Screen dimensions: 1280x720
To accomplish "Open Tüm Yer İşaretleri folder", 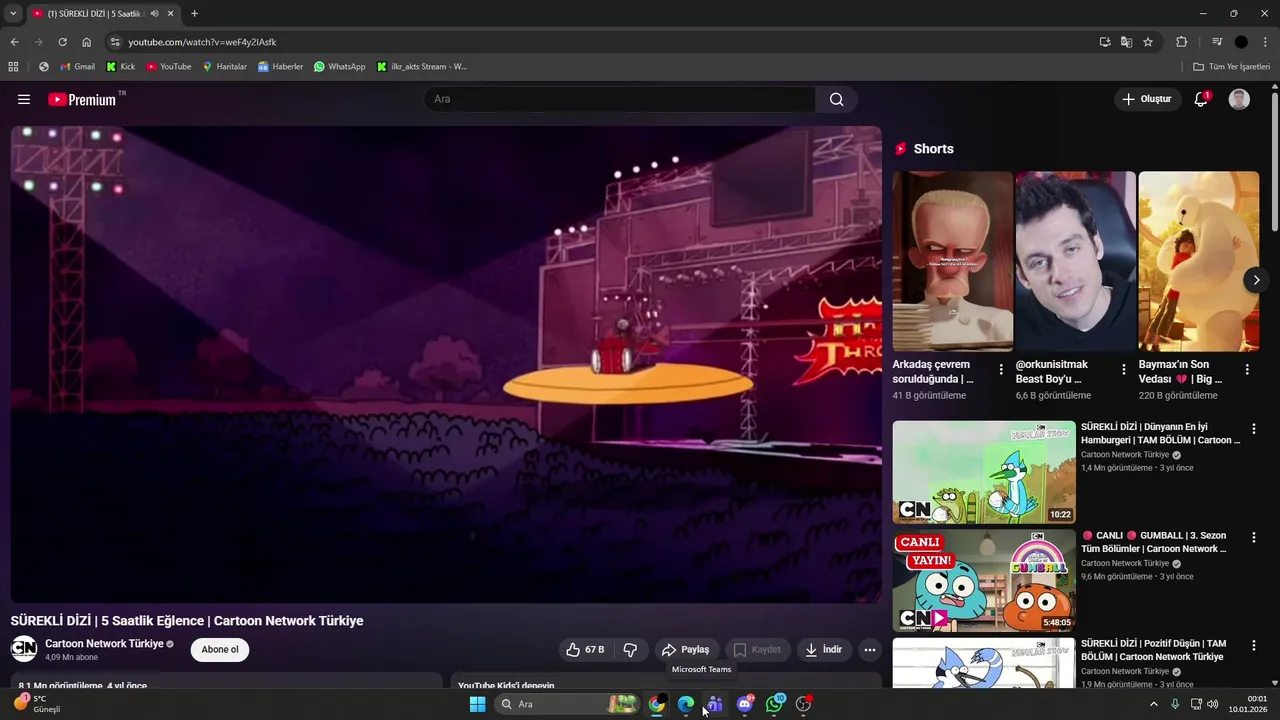I will pyautogui.click(x=1231, y=67).
